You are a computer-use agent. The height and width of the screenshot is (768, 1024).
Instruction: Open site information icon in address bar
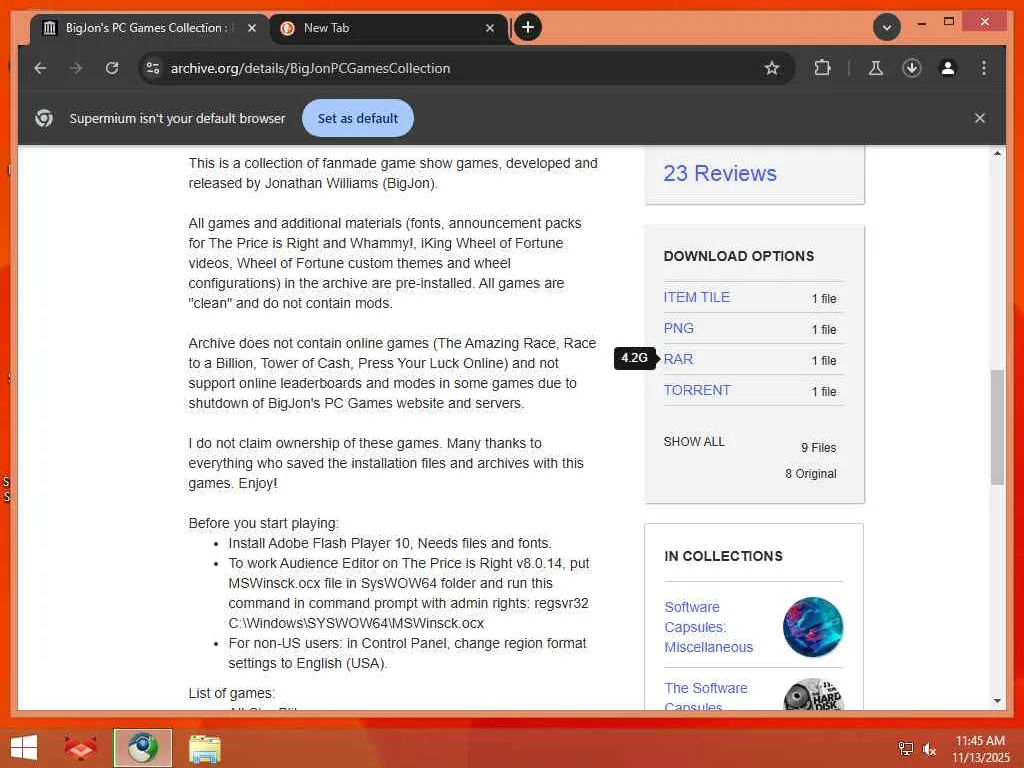pos(153,68)
